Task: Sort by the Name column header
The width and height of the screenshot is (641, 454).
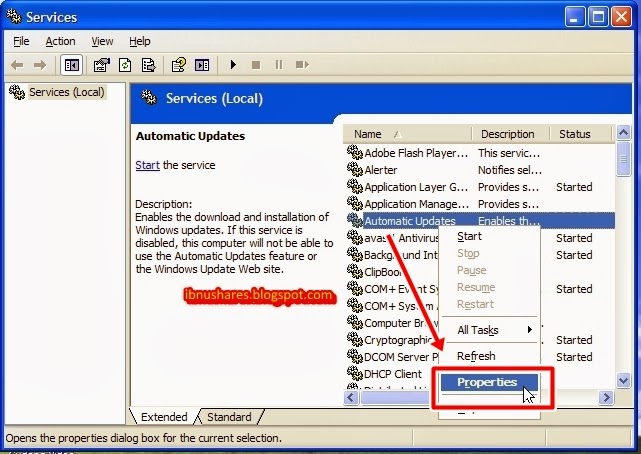Action: [x=407, y=134]
